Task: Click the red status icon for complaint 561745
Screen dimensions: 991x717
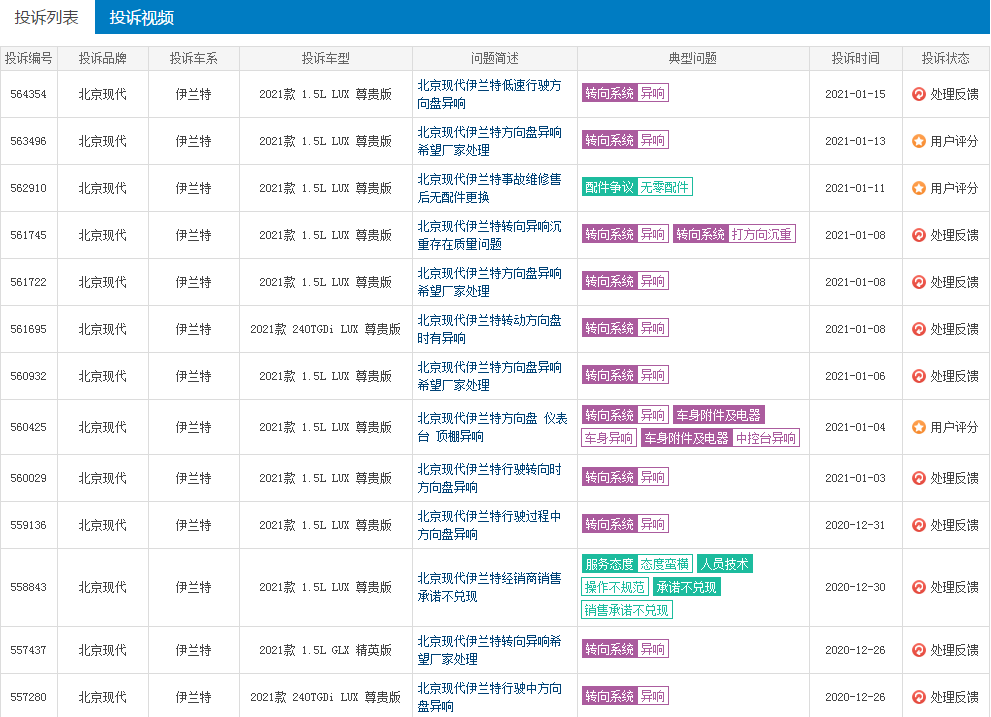Action: [x=919, y=235]
